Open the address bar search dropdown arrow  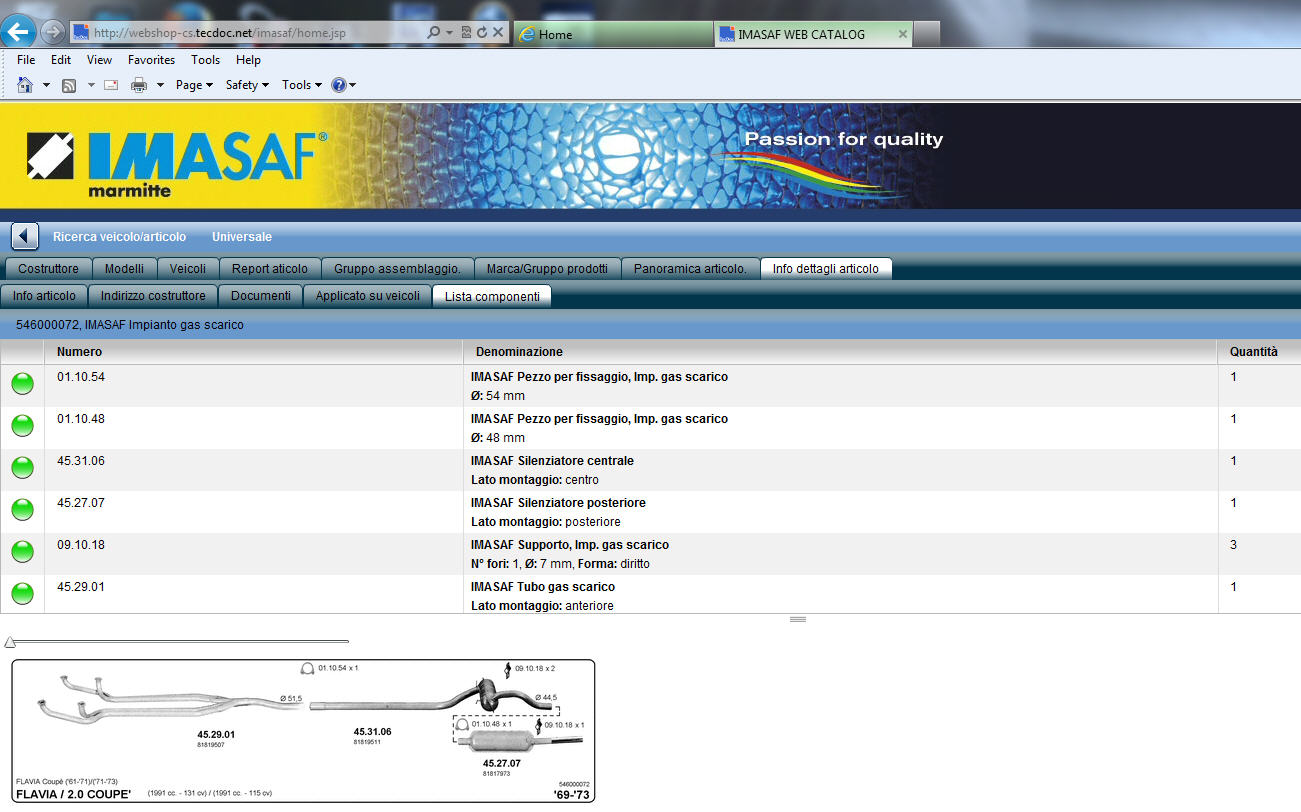click(x=449, y=33)
